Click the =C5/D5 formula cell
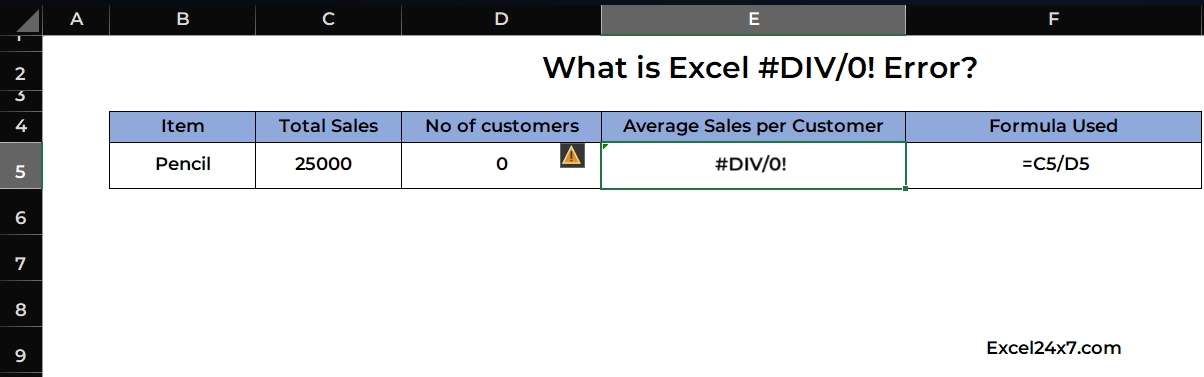Viewport: 1204px width, 377px height. [1054, 165]
